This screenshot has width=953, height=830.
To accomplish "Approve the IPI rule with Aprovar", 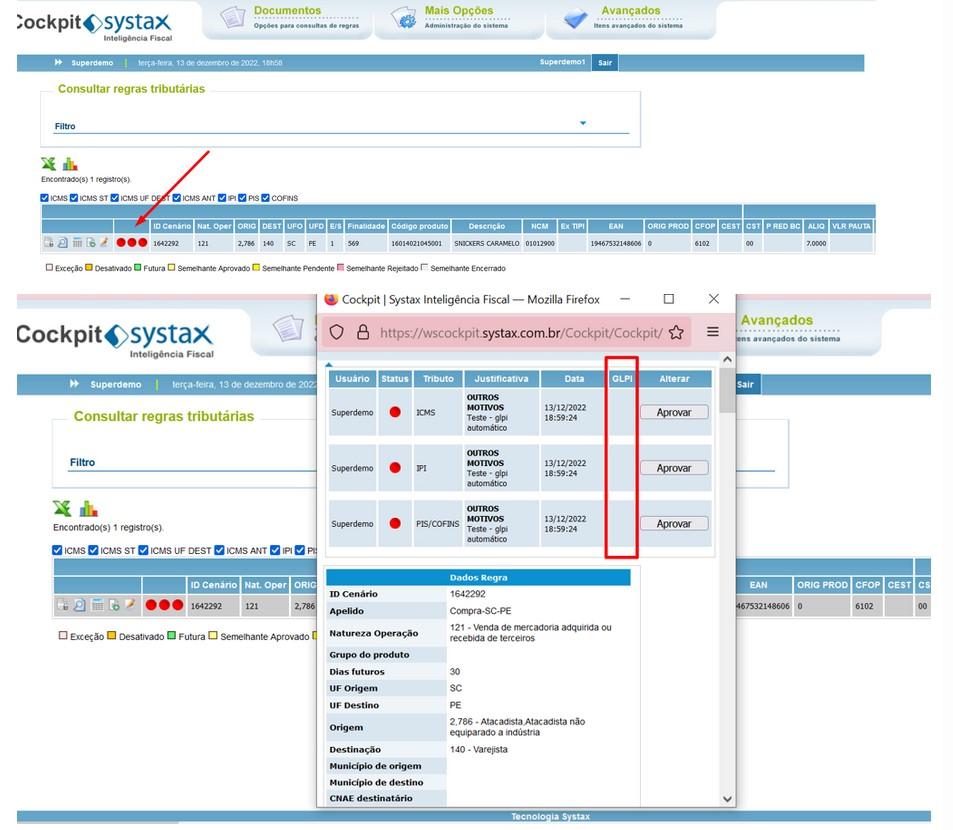I will [674, 468].
